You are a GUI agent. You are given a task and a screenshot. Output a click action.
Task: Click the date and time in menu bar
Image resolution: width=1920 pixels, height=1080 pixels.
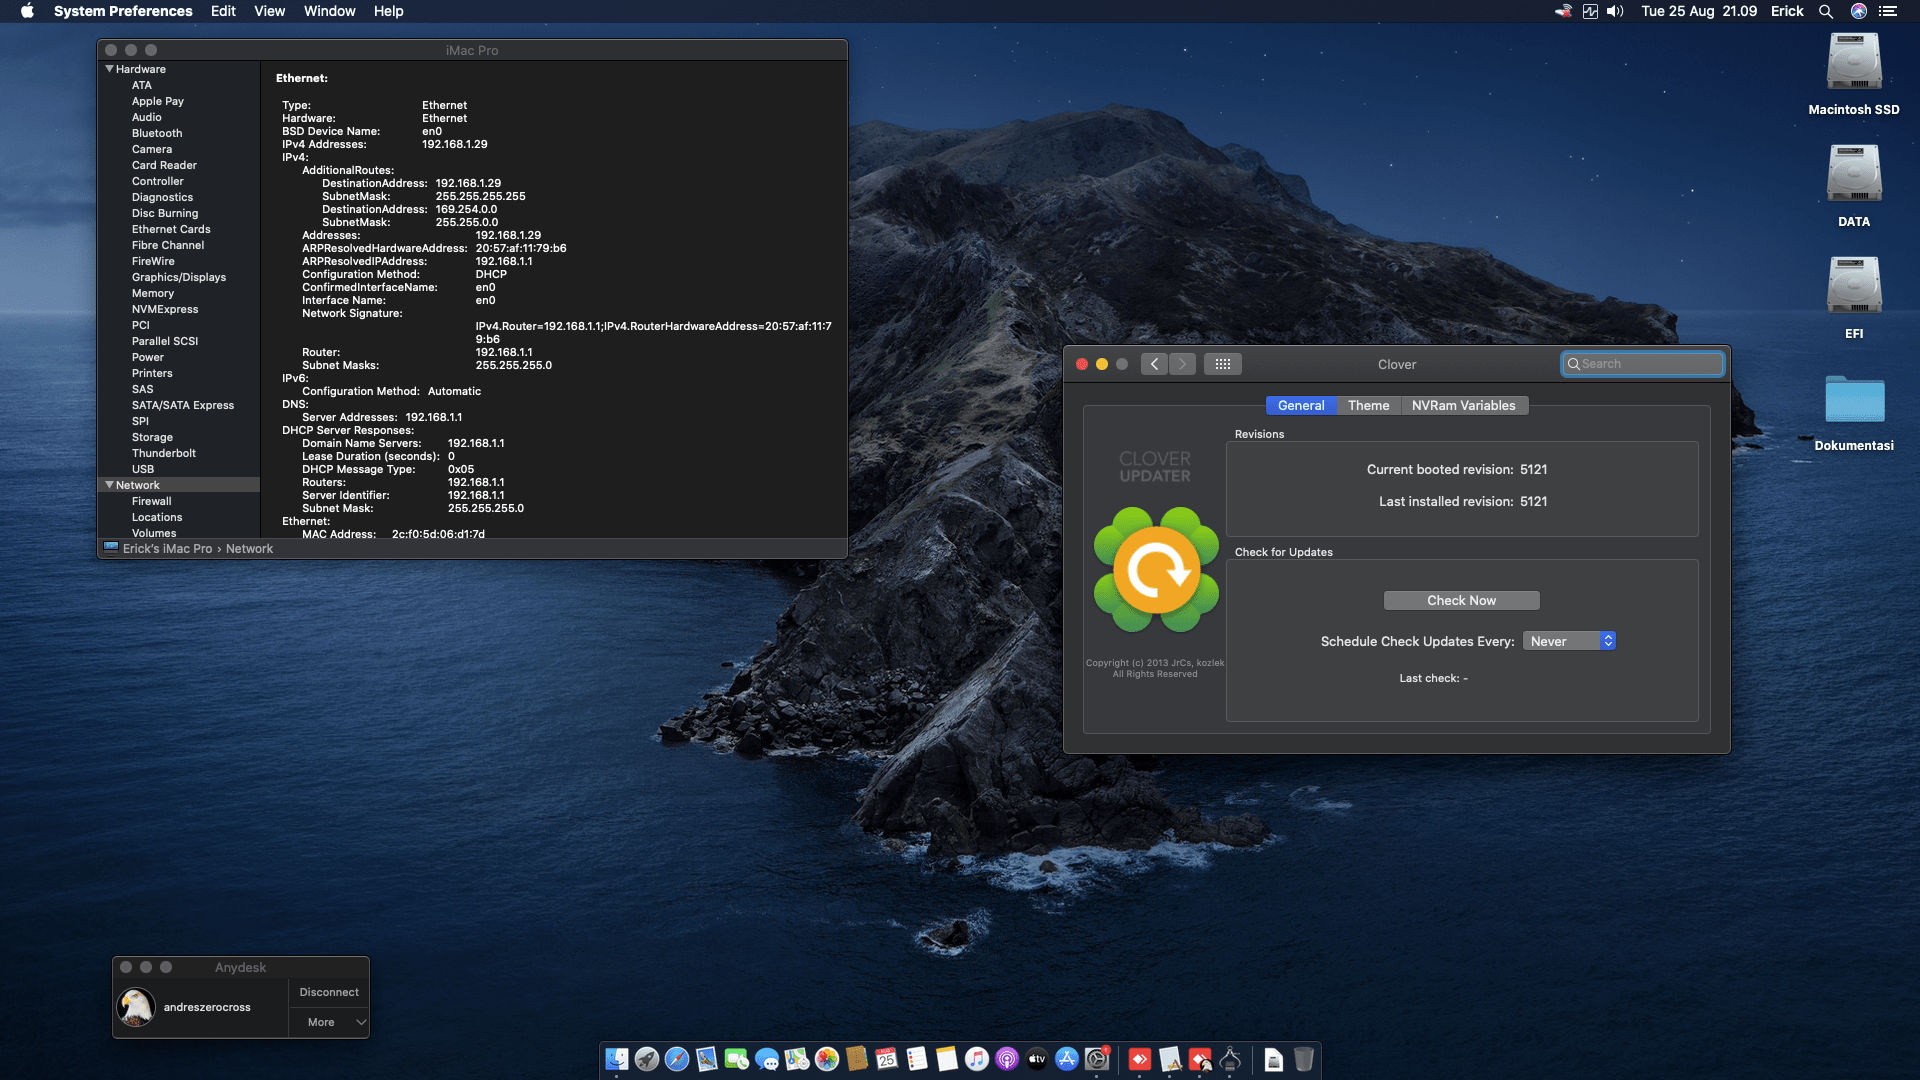[x=1699, y=11]
